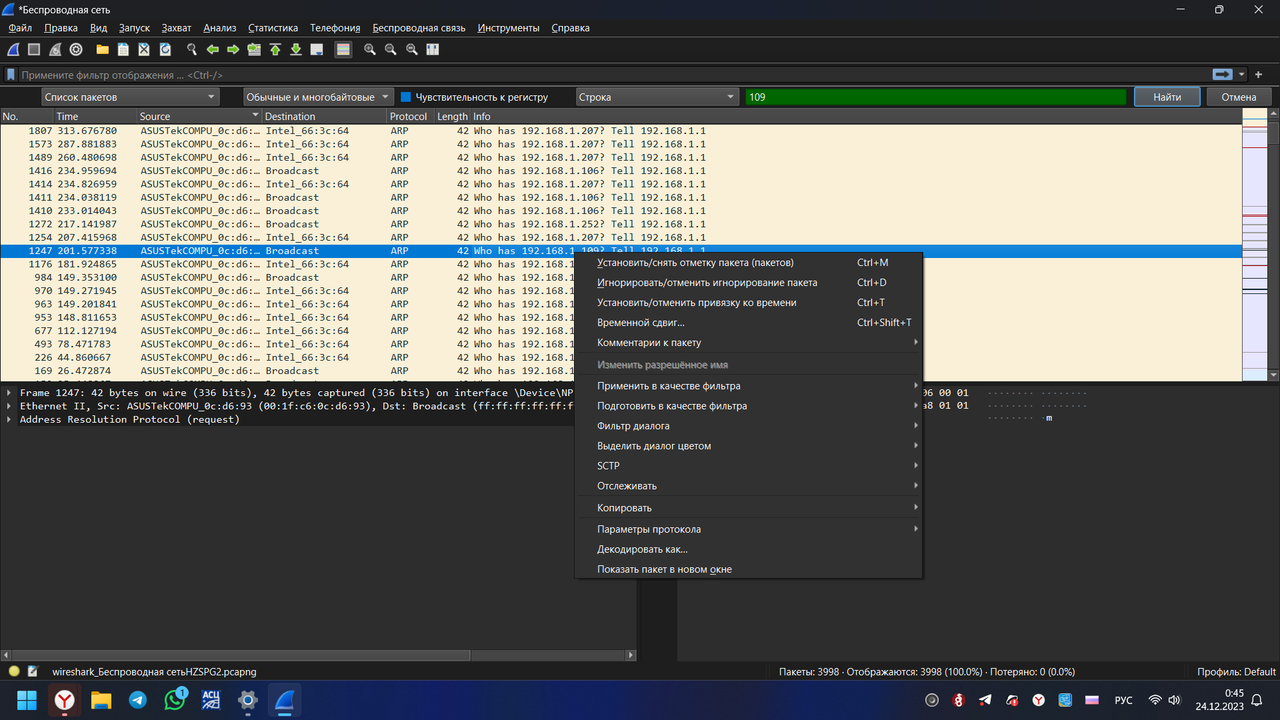Image resolution: width=1280 pixels, height=720 pixels.
Task: Open capture options via the gear-circle icon
Action: tap(76, 49)
